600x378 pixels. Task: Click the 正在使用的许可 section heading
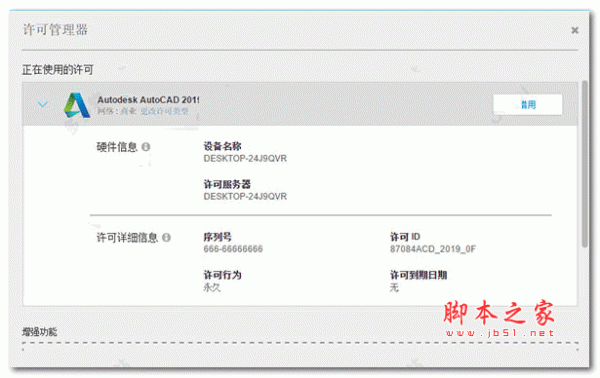coord(57,70)
